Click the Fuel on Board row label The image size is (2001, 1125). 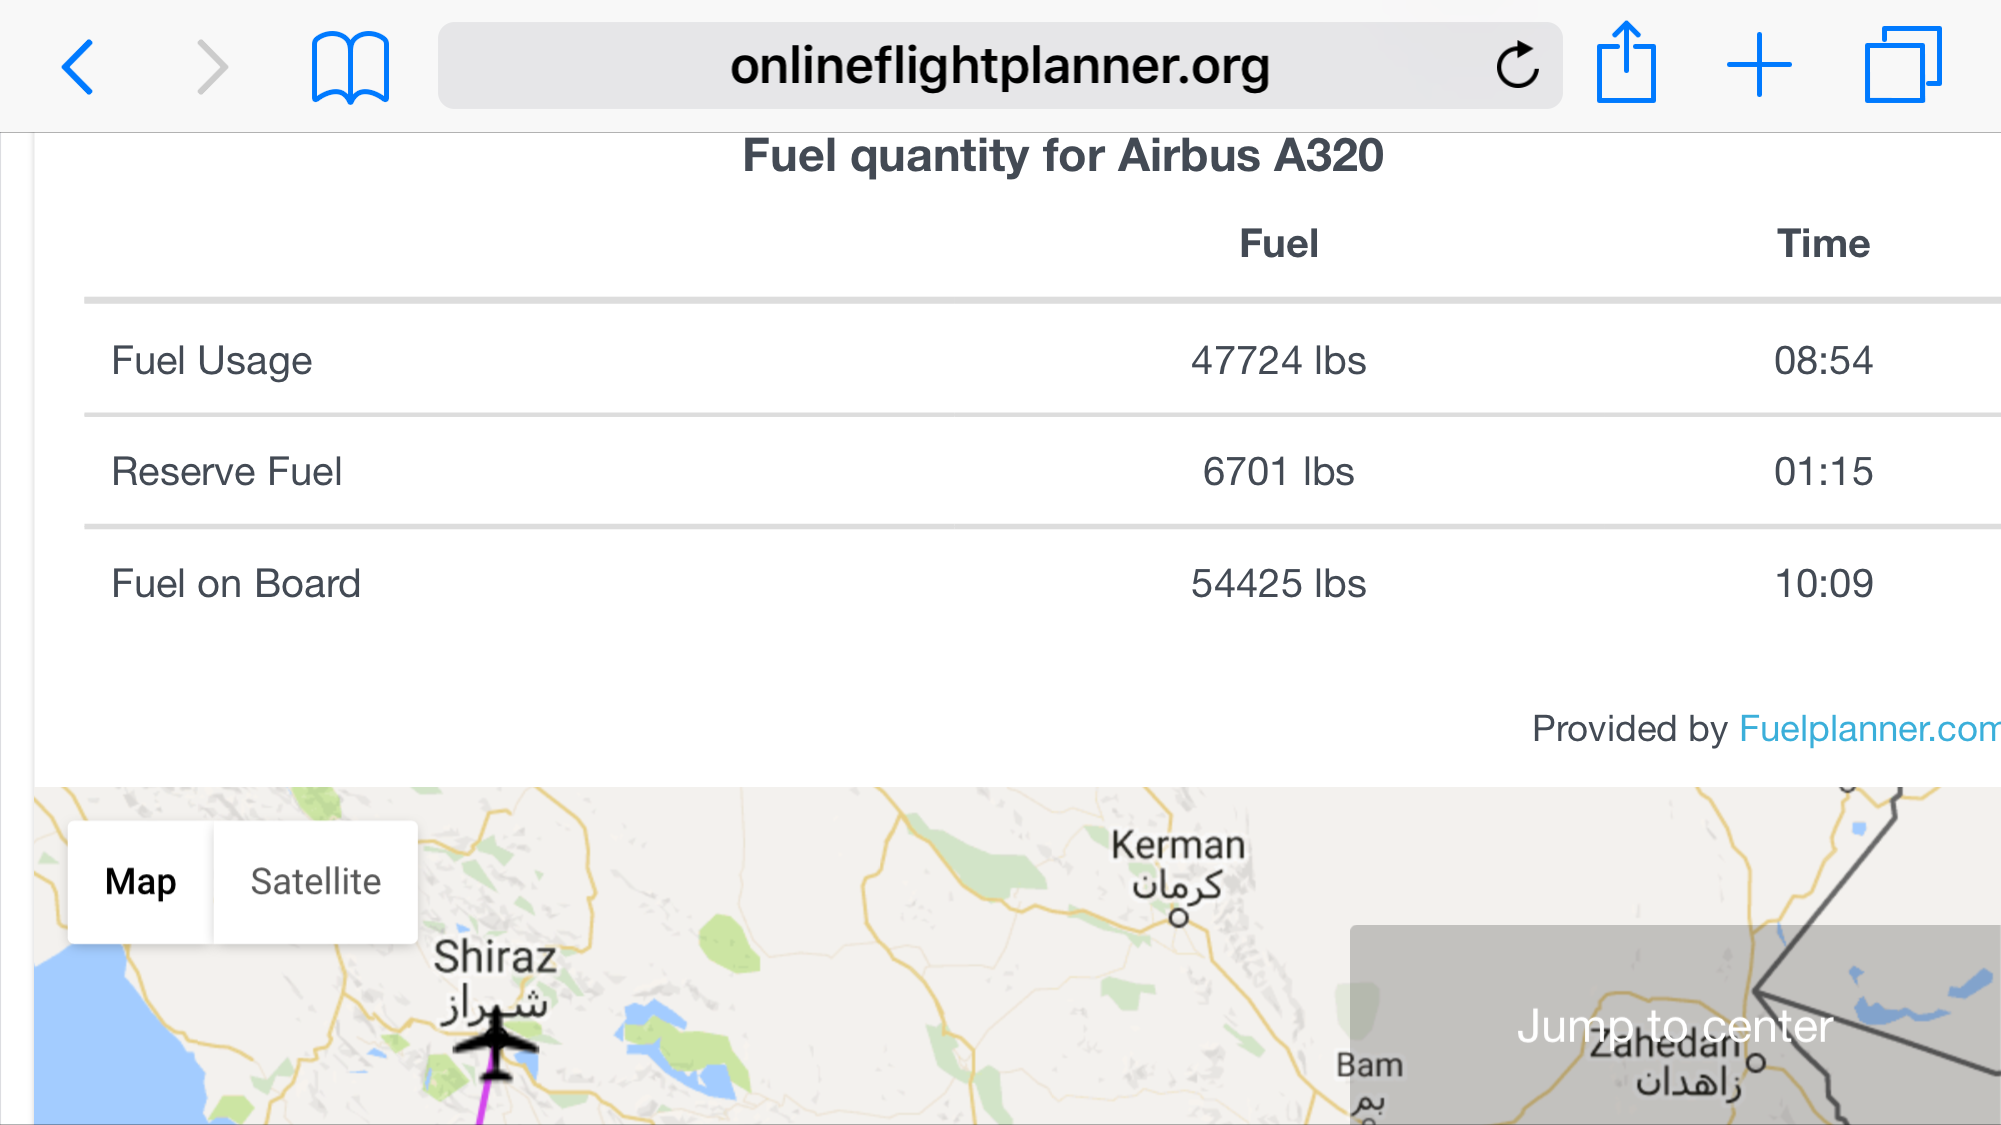coord(236,584)
